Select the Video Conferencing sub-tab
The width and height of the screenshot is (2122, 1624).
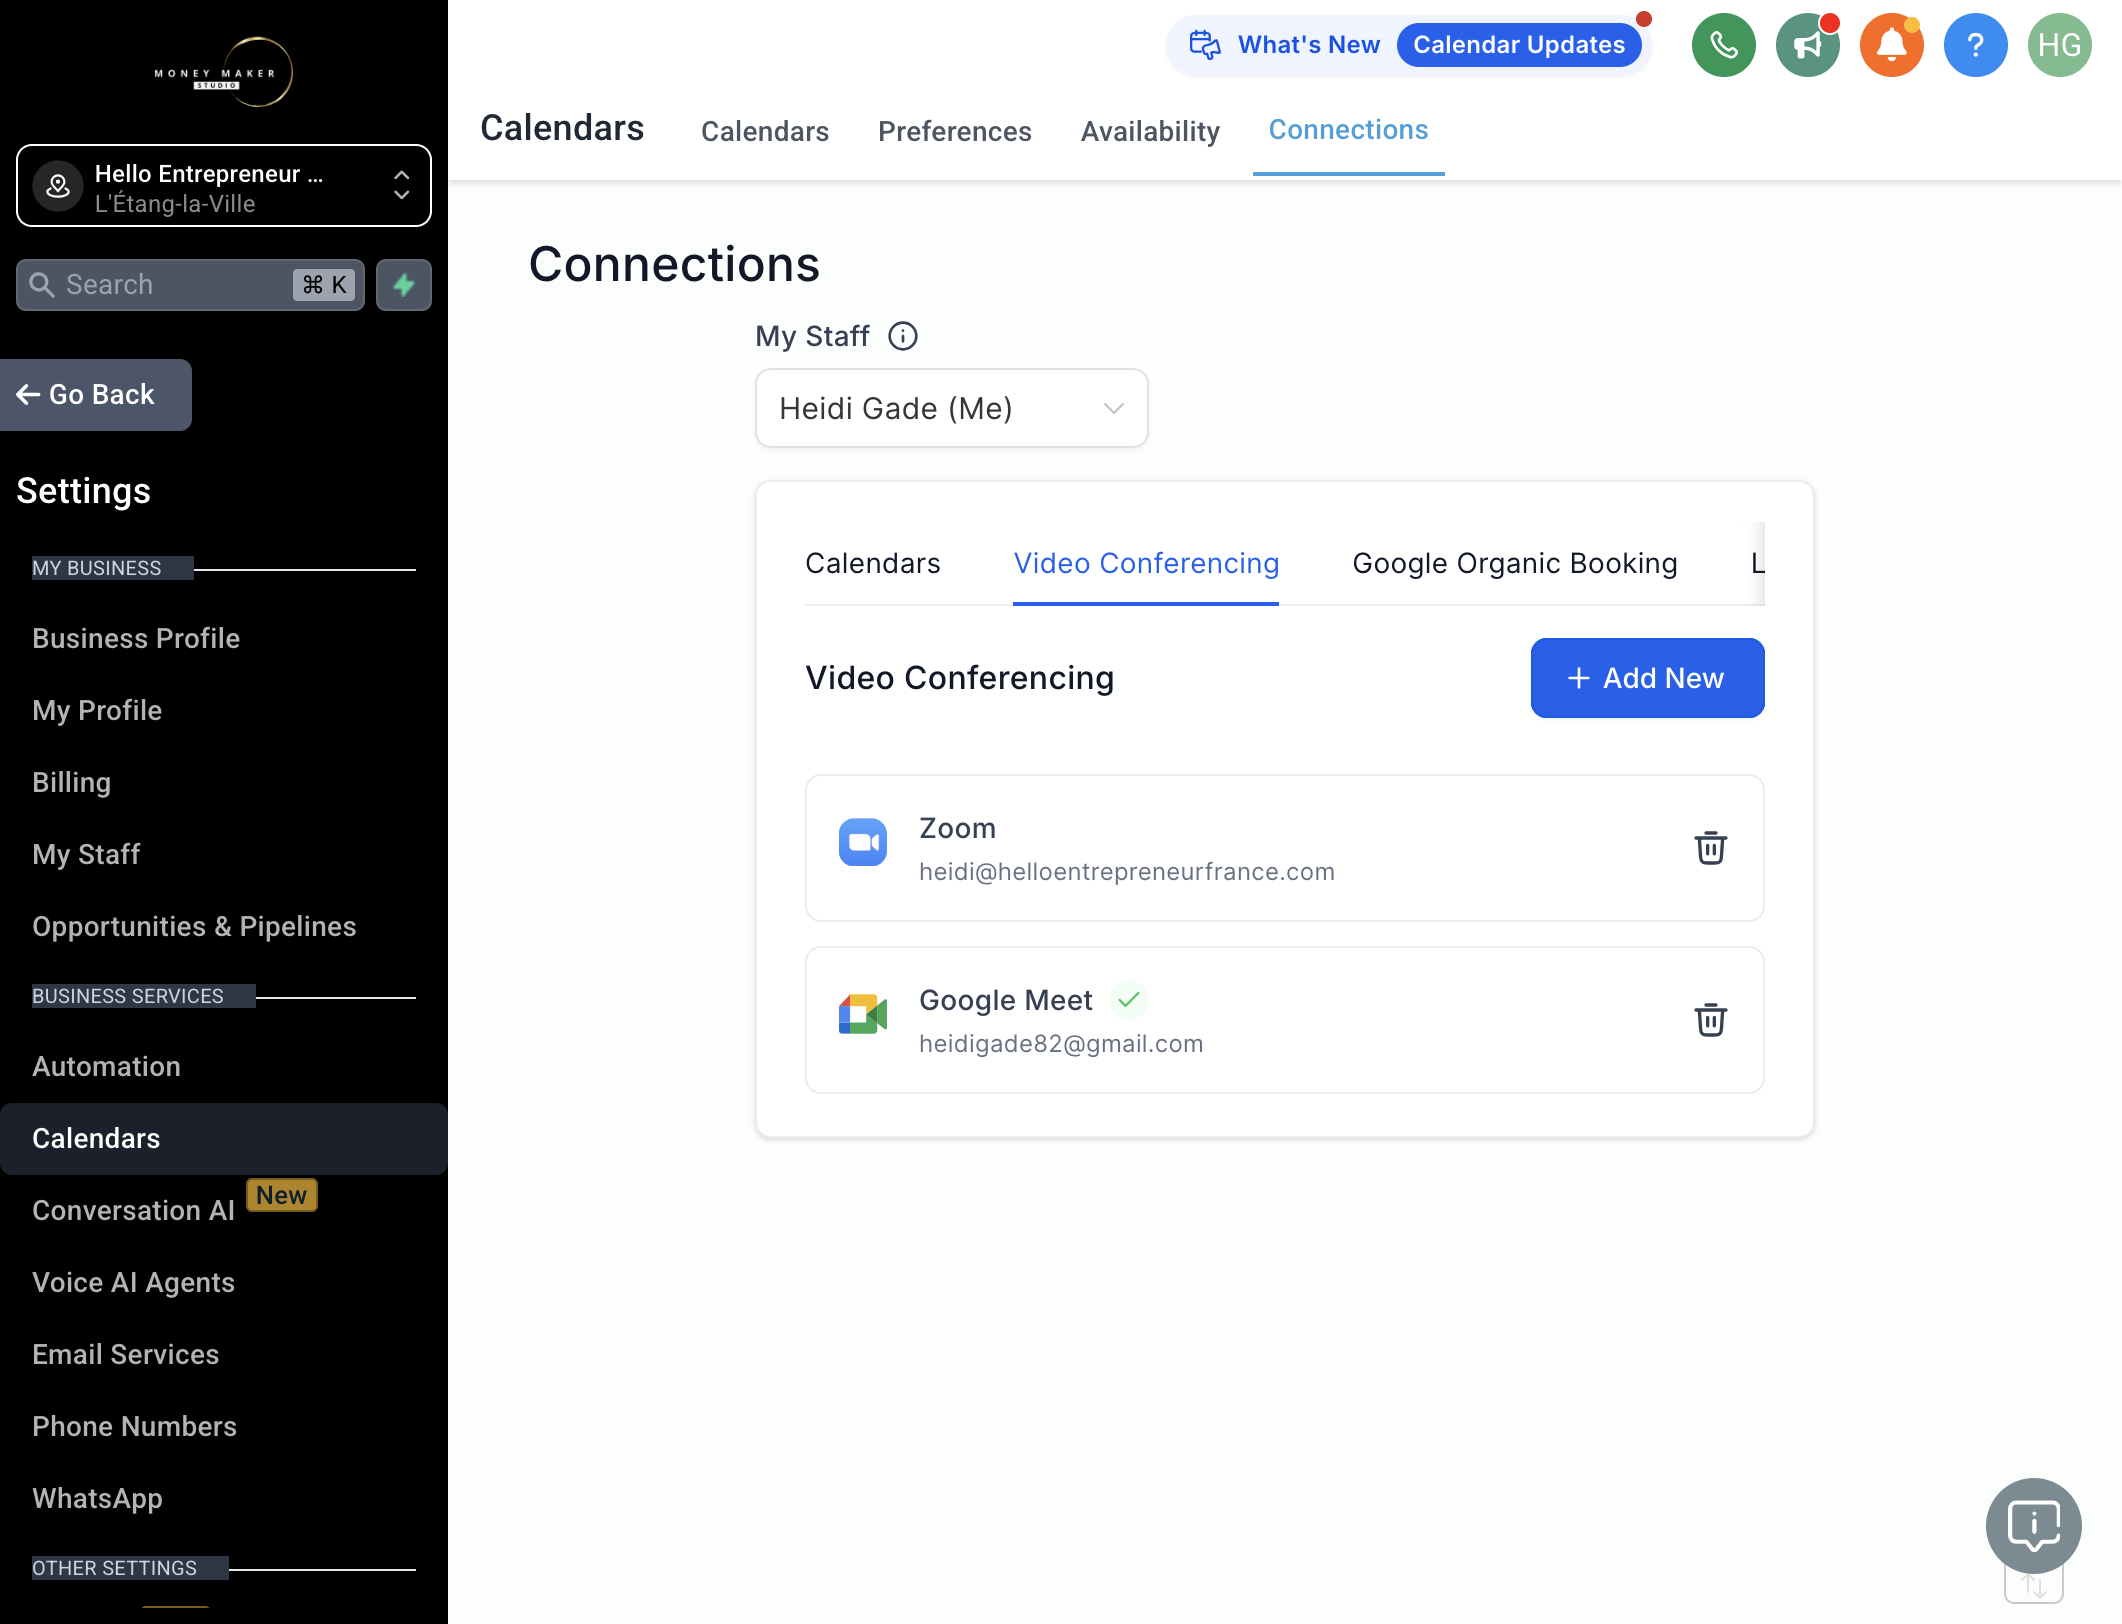point(1146,564)
